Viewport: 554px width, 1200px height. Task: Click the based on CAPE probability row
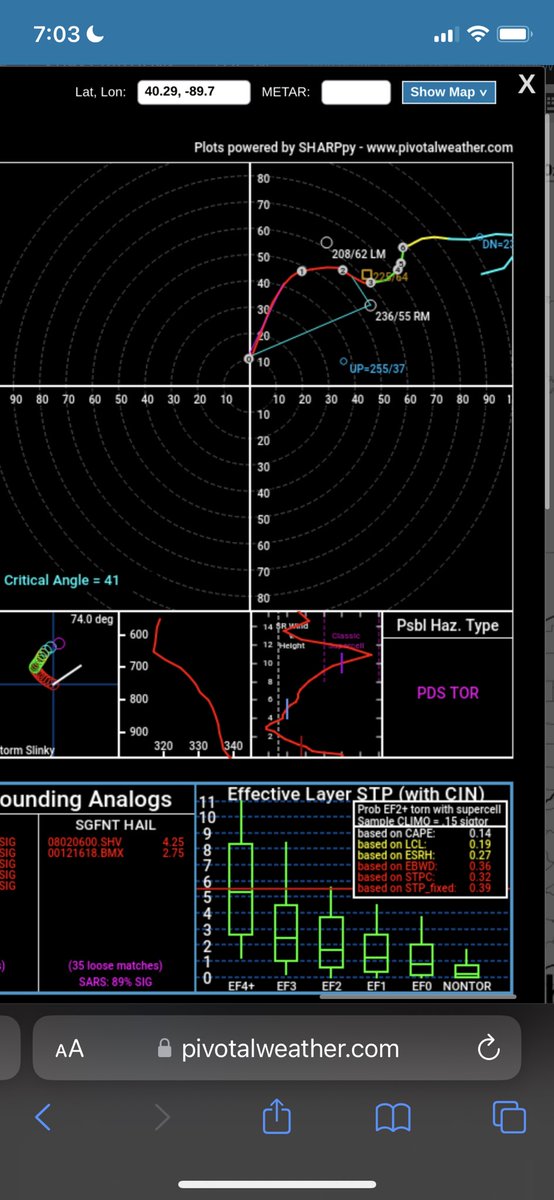[425, 833]
